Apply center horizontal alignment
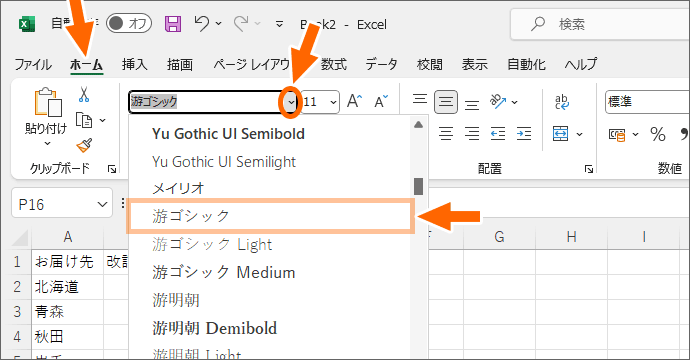This screenshot has height=360, width=690. click(x=446, y=134)
